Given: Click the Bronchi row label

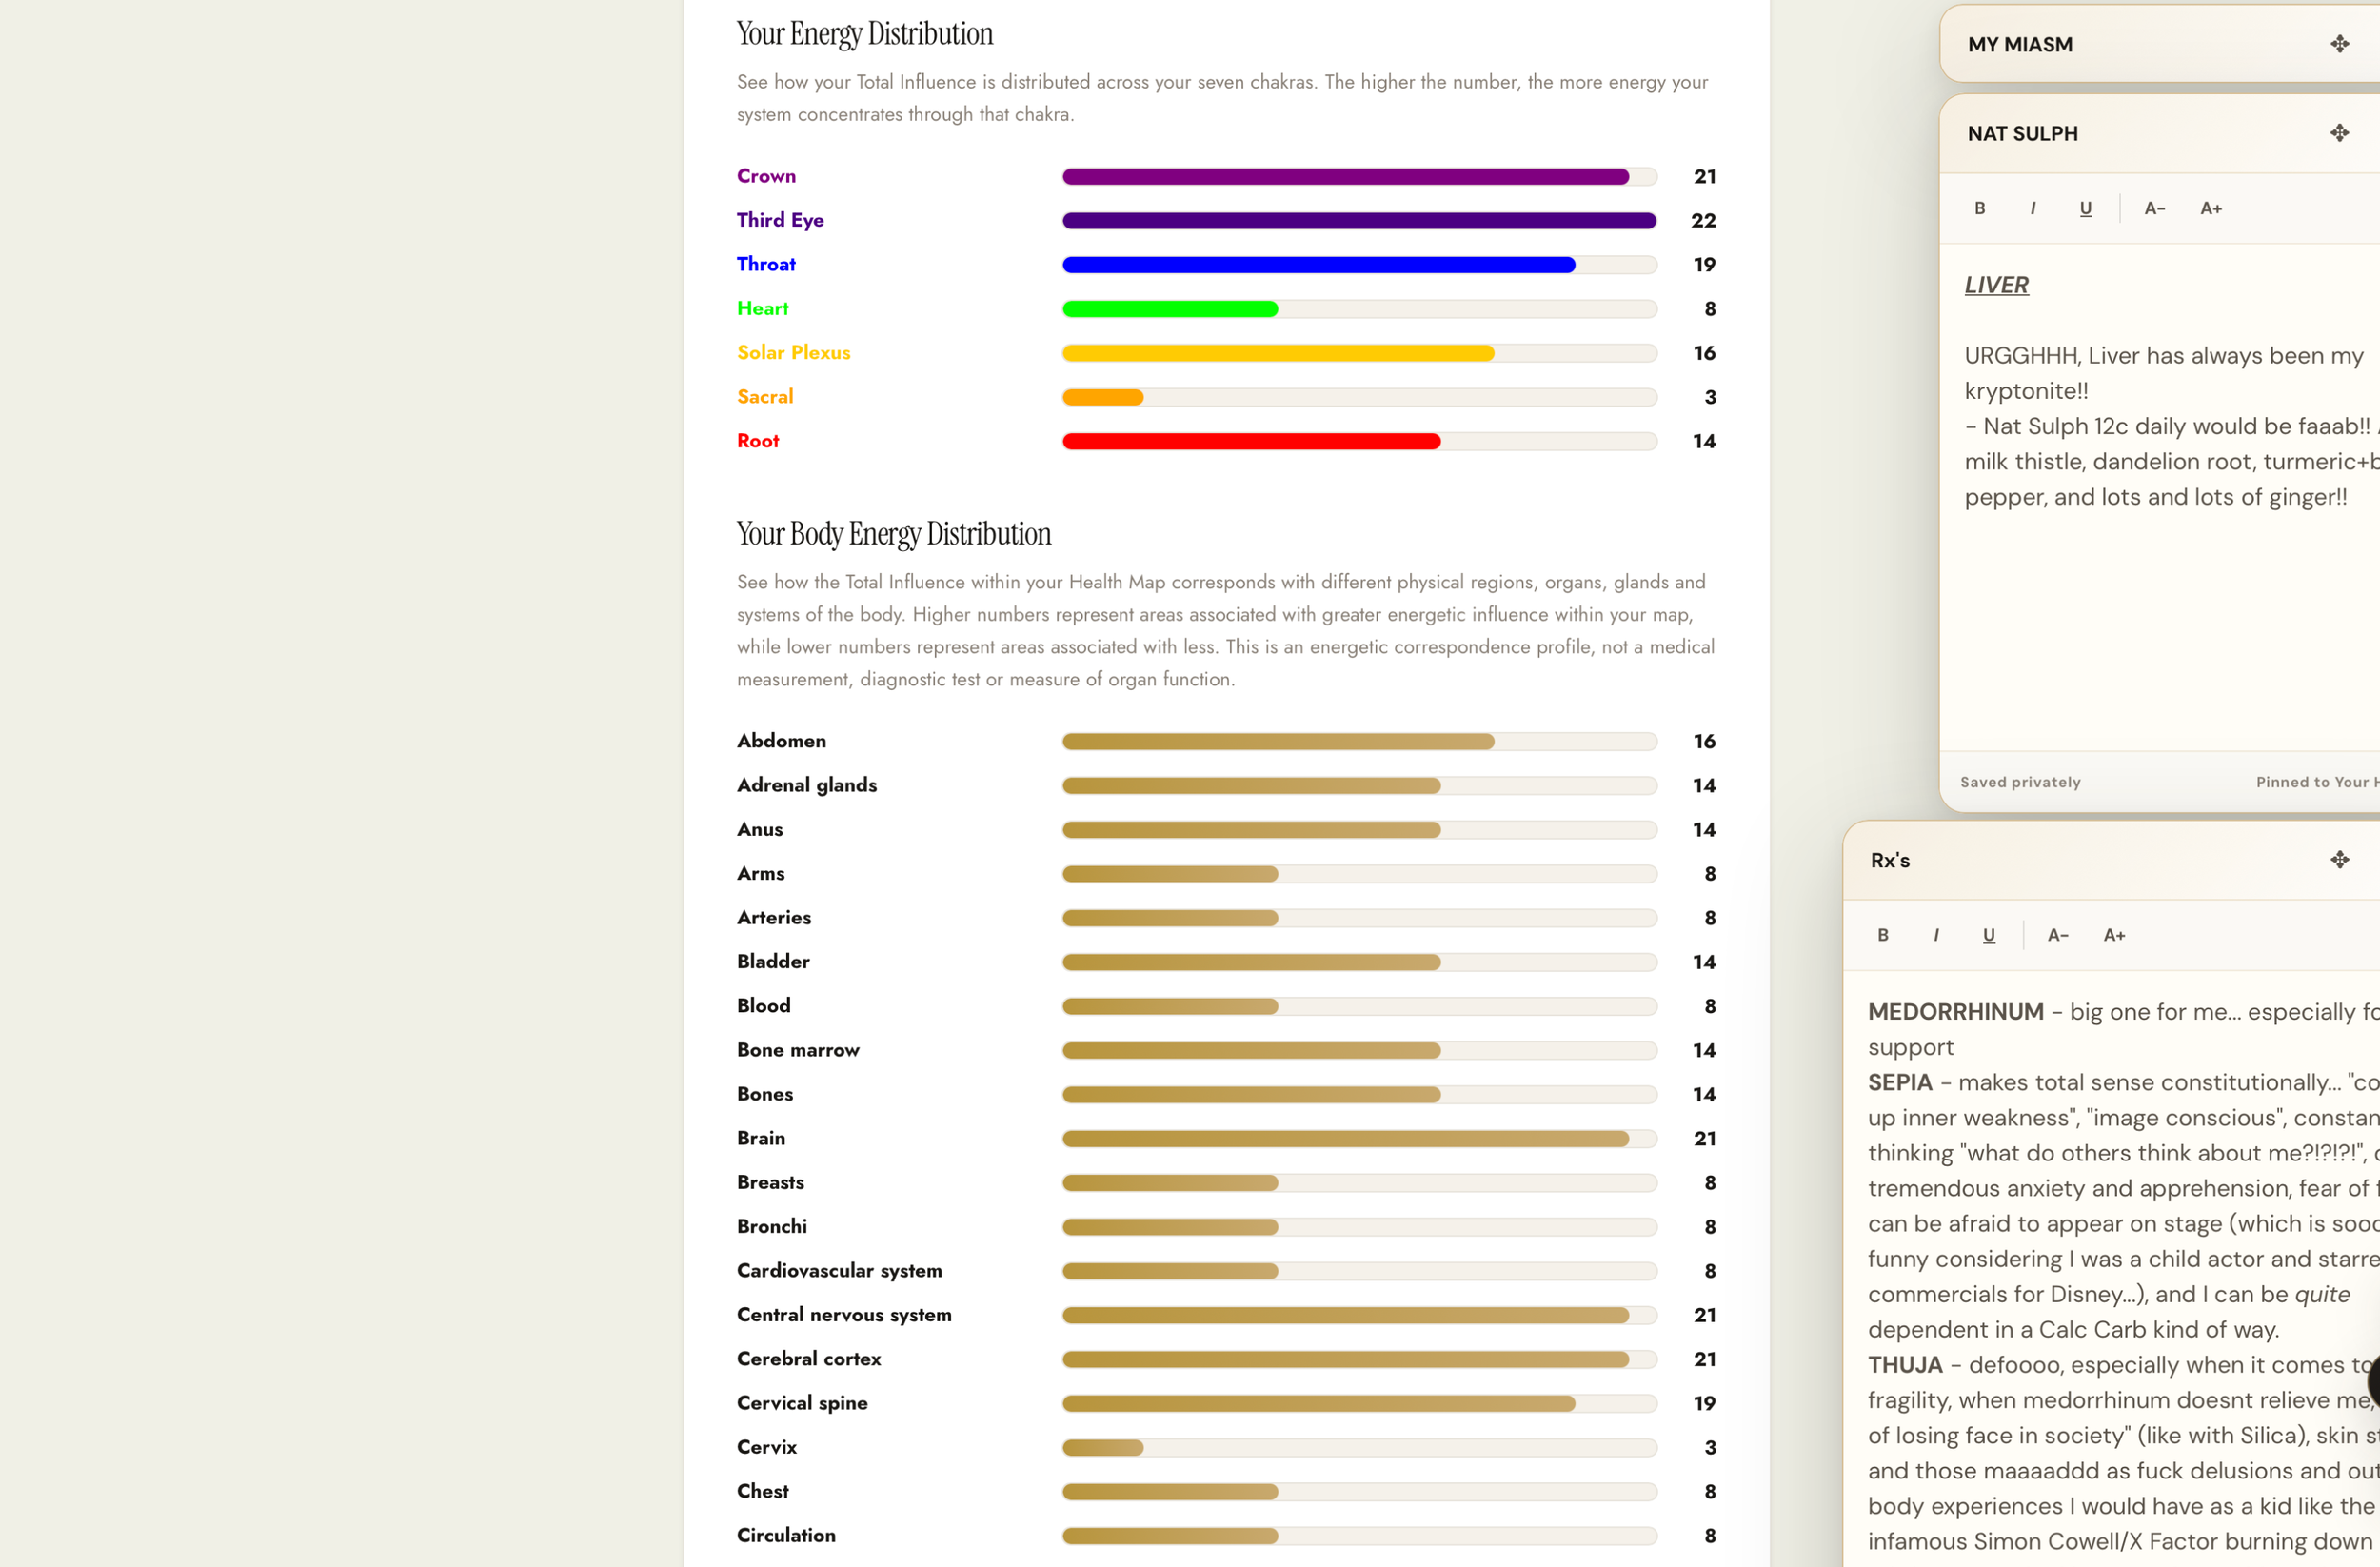Looking at the screenshot, I should click(771, 1226).
